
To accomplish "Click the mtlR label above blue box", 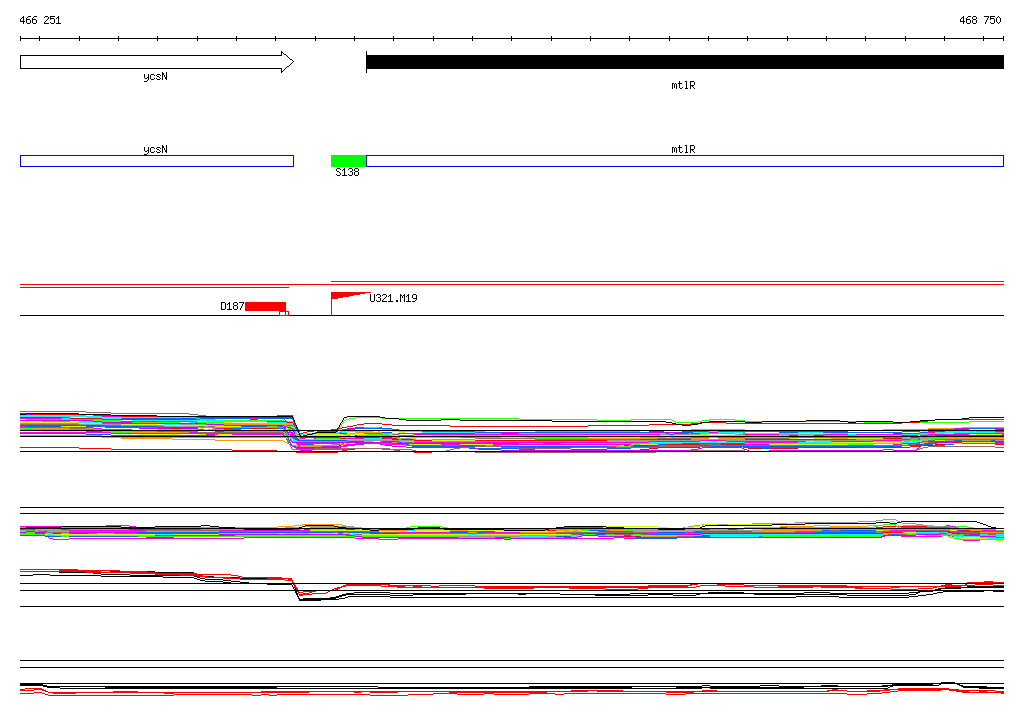I will click(683, 150).
